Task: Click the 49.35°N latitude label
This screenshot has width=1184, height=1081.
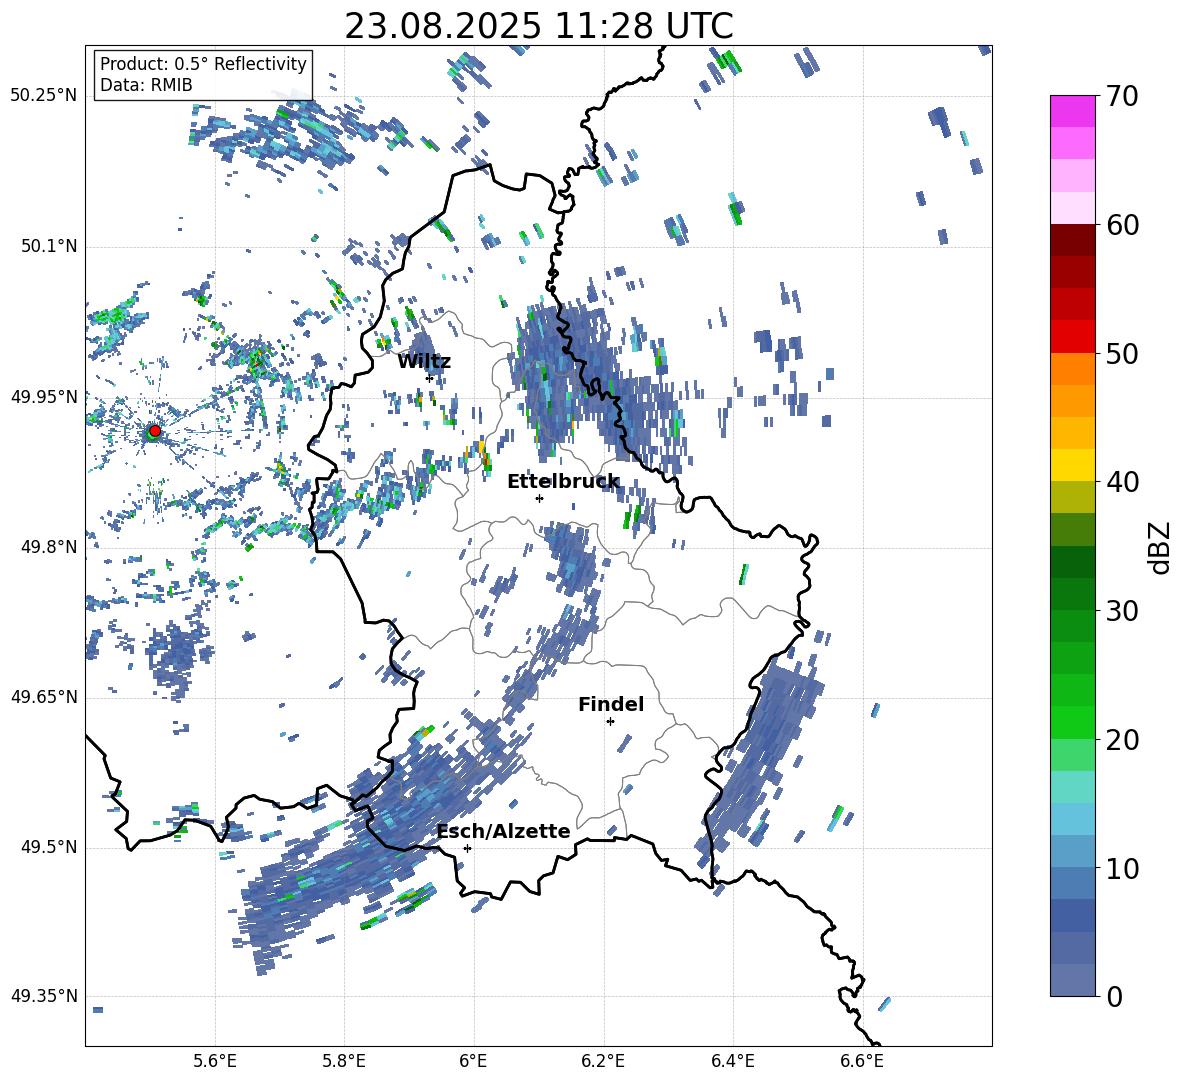Action: point(44,996)
